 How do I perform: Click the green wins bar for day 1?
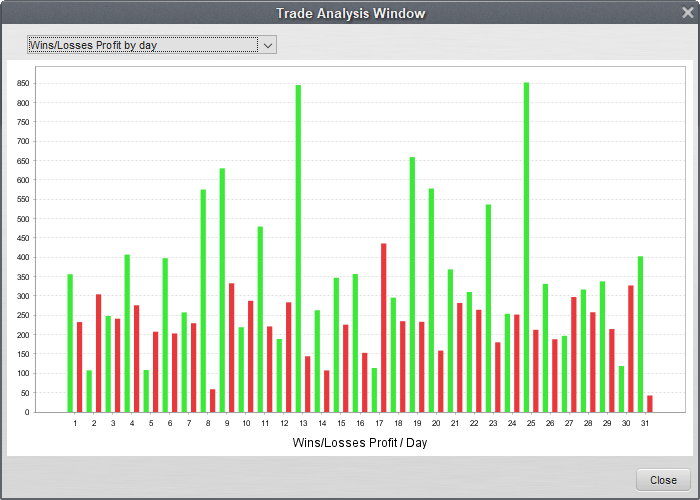coord(70,343)
